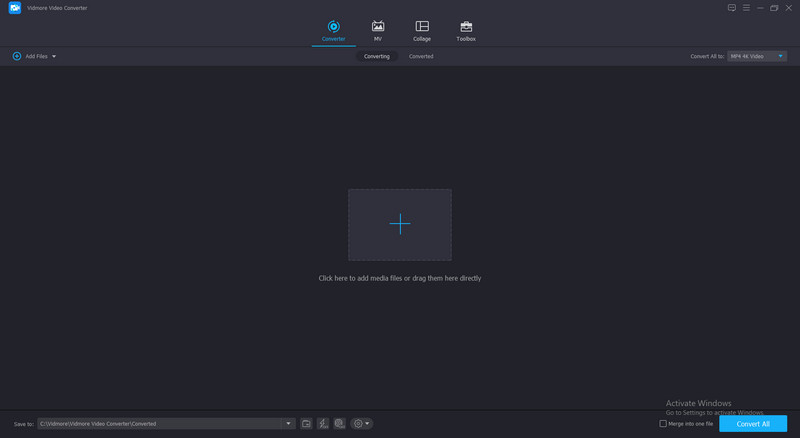The image size is (800, 438).
Task: Toggle the hardware acceleration lightning icon
Action: 323,424
